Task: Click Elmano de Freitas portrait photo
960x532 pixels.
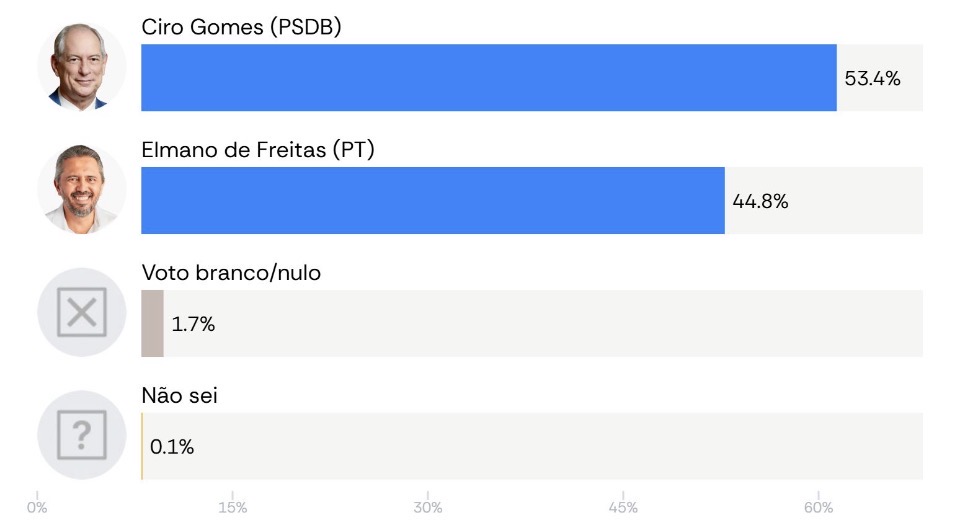Action: [81, 189]
